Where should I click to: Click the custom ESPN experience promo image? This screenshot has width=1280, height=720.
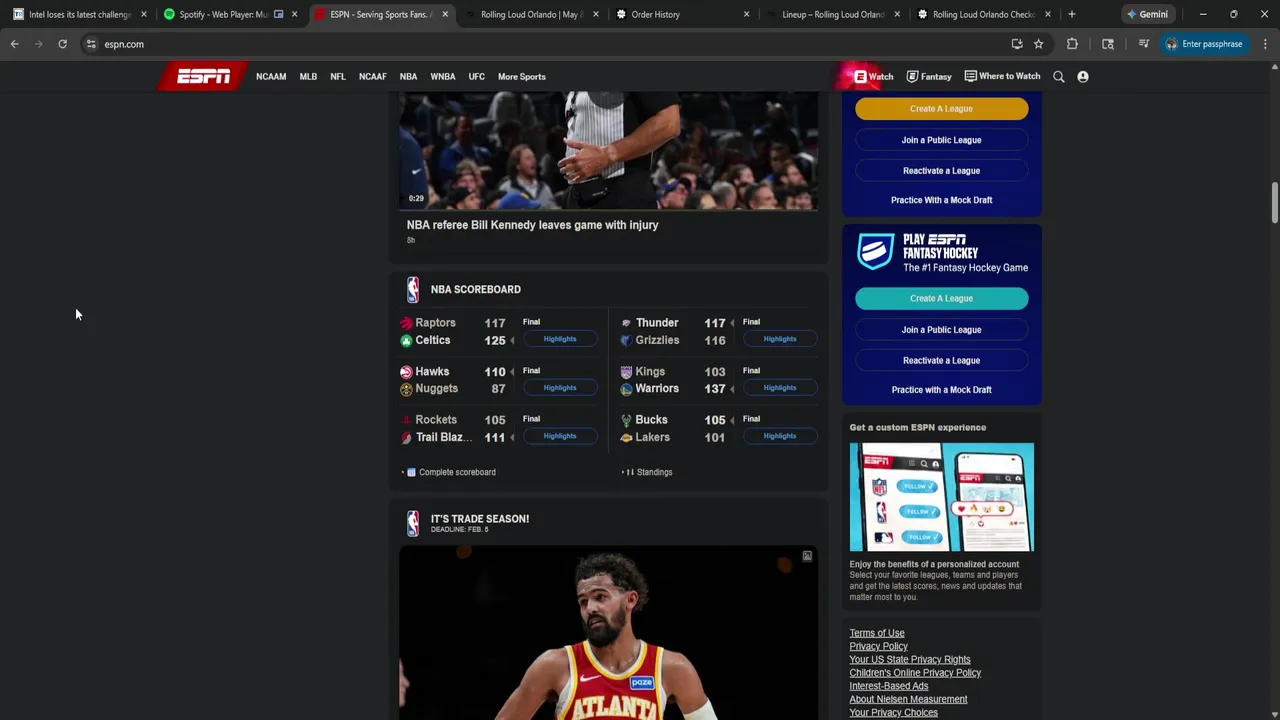[942, 497]
